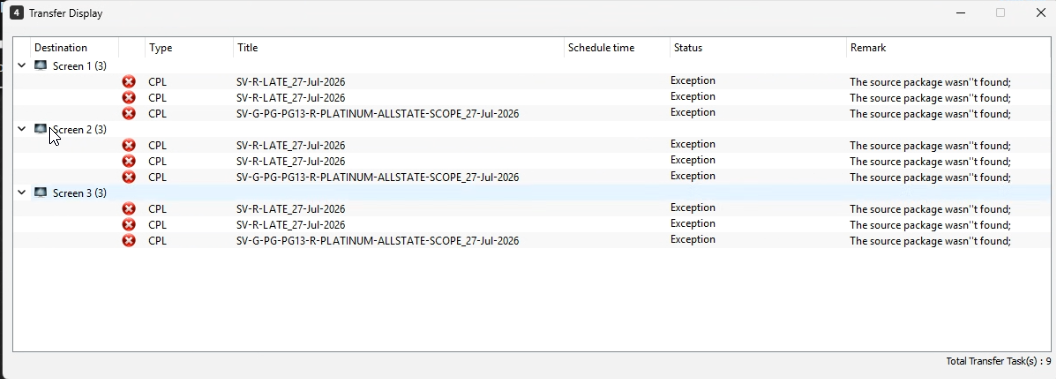The image size is (1056, 379).
Task: Click the Screen 1 monitor icon
Action: (x=41, y=66)
